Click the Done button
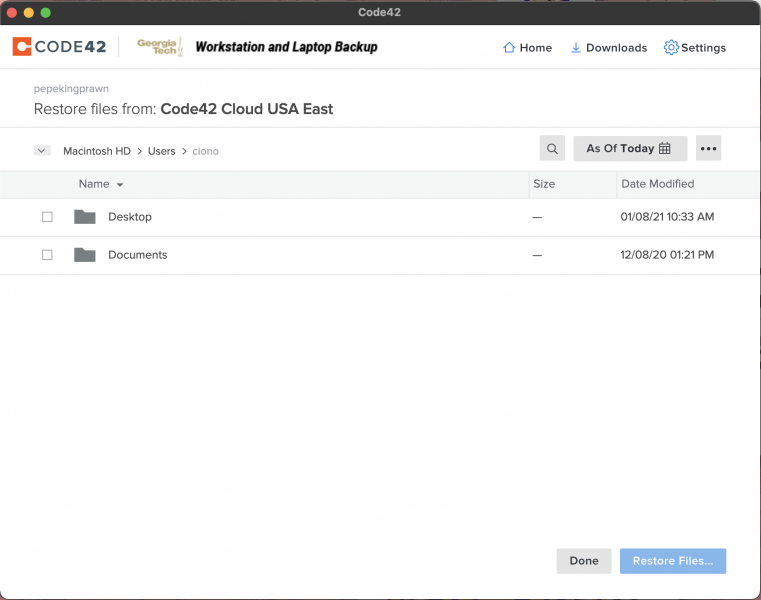The image size is (761, 600). (584, 561)
